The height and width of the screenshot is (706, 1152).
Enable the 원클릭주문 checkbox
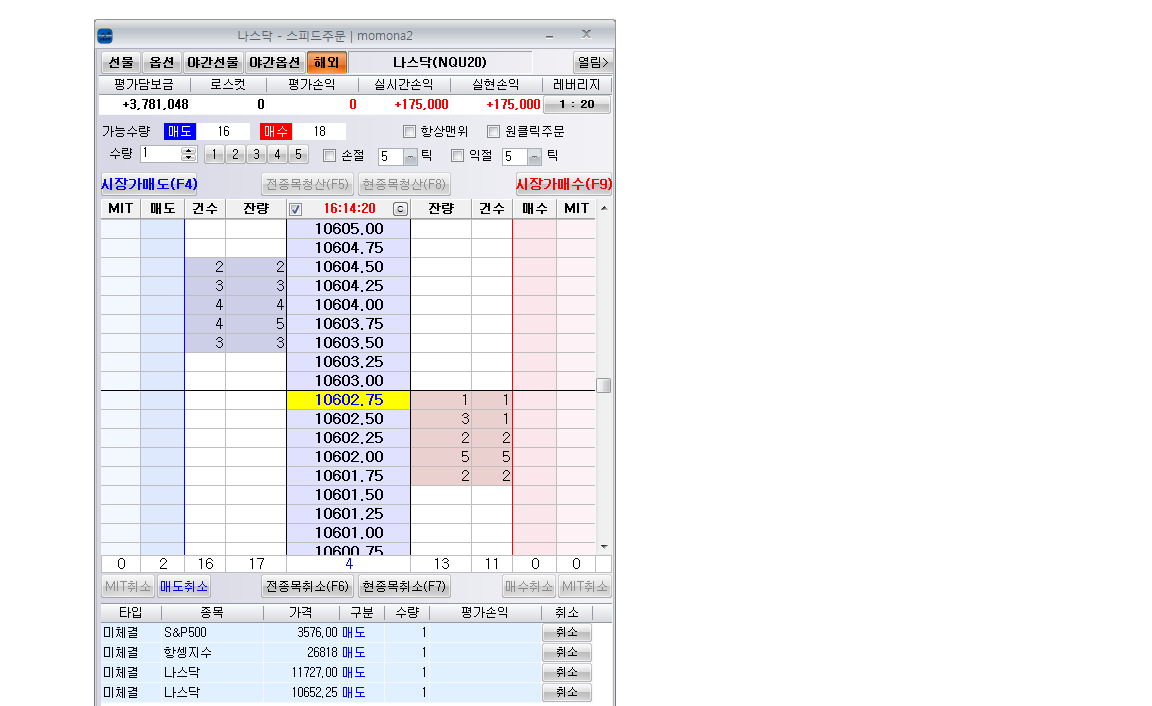click(x=493, y=131)
